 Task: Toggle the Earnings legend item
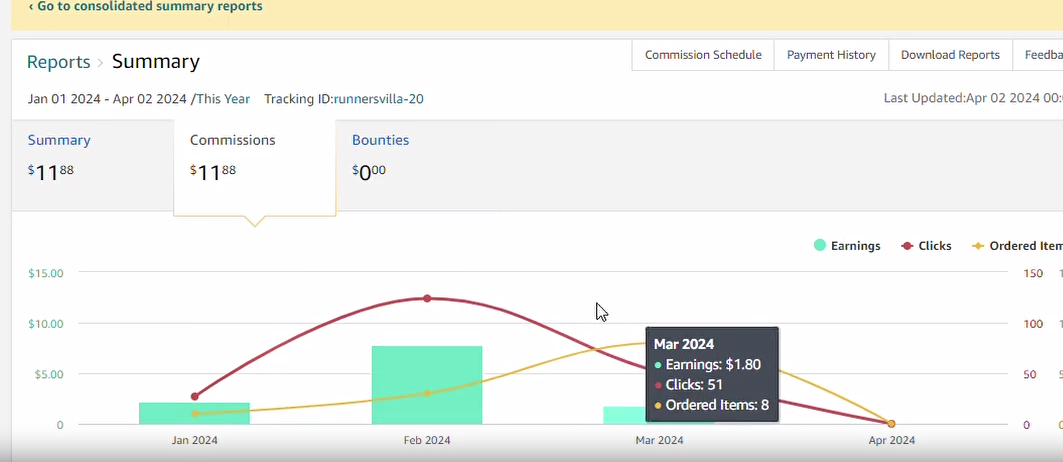(x=847, y=246)
